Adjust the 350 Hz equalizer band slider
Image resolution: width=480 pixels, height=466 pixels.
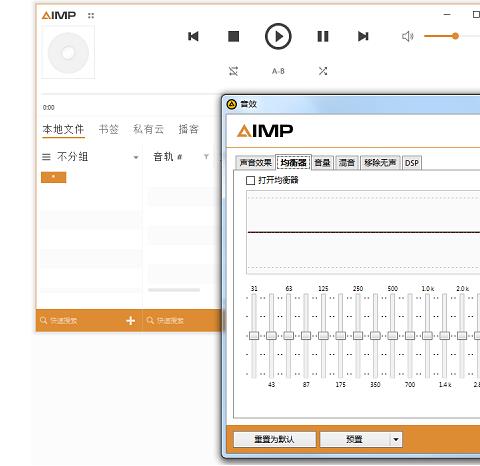375,335
